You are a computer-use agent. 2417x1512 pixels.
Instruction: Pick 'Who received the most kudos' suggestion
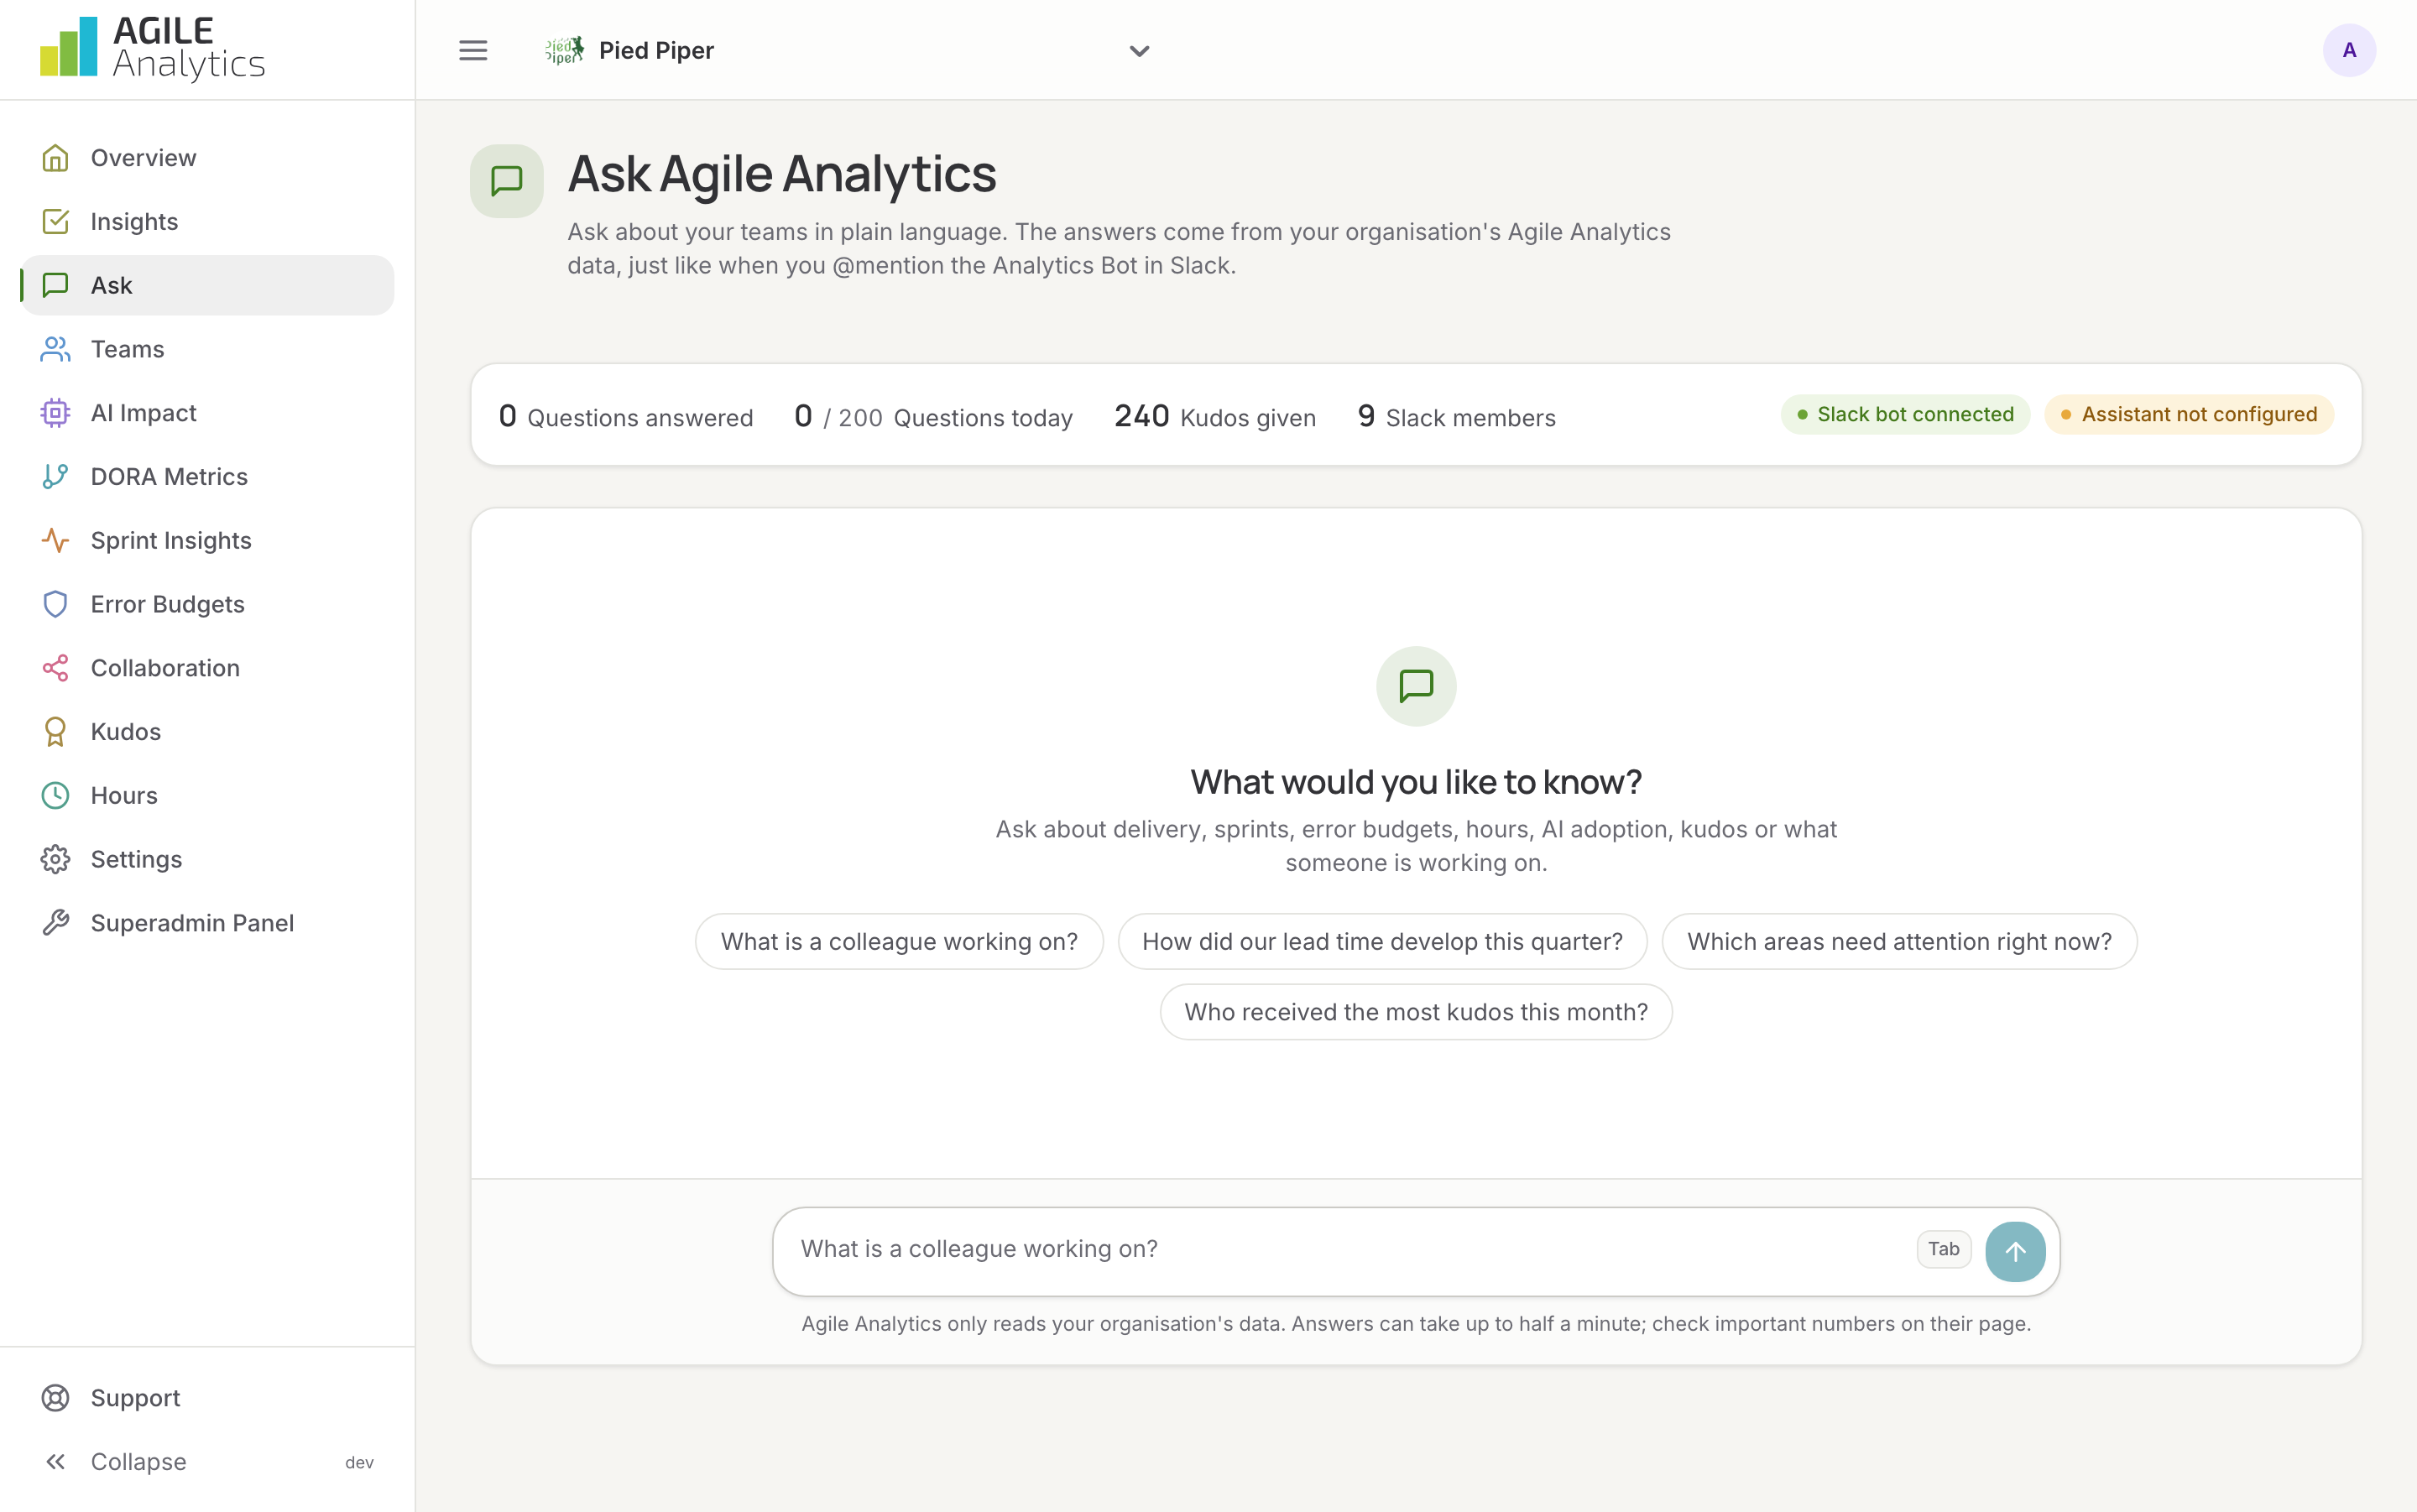1416,1012
